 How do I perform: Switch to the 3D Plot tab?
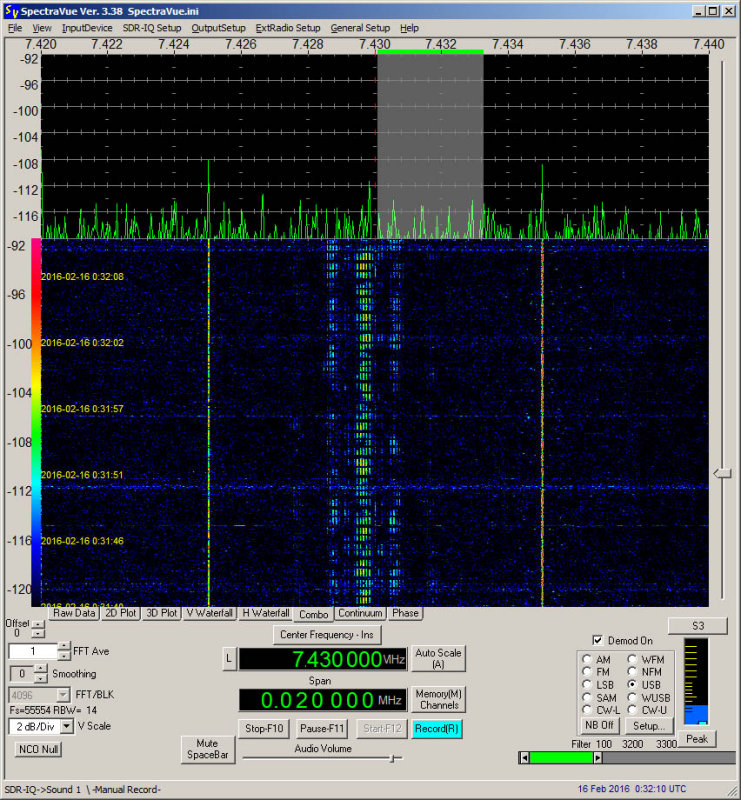coord(161,613)
